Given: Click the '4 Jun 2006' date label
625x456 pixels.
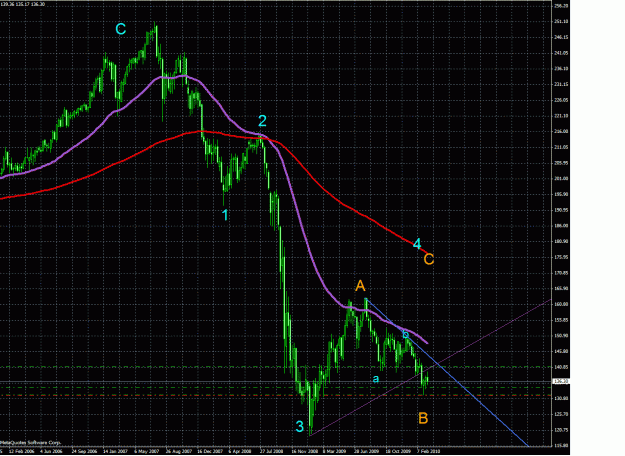Looking at the screenshot, I should pos(51,452).
